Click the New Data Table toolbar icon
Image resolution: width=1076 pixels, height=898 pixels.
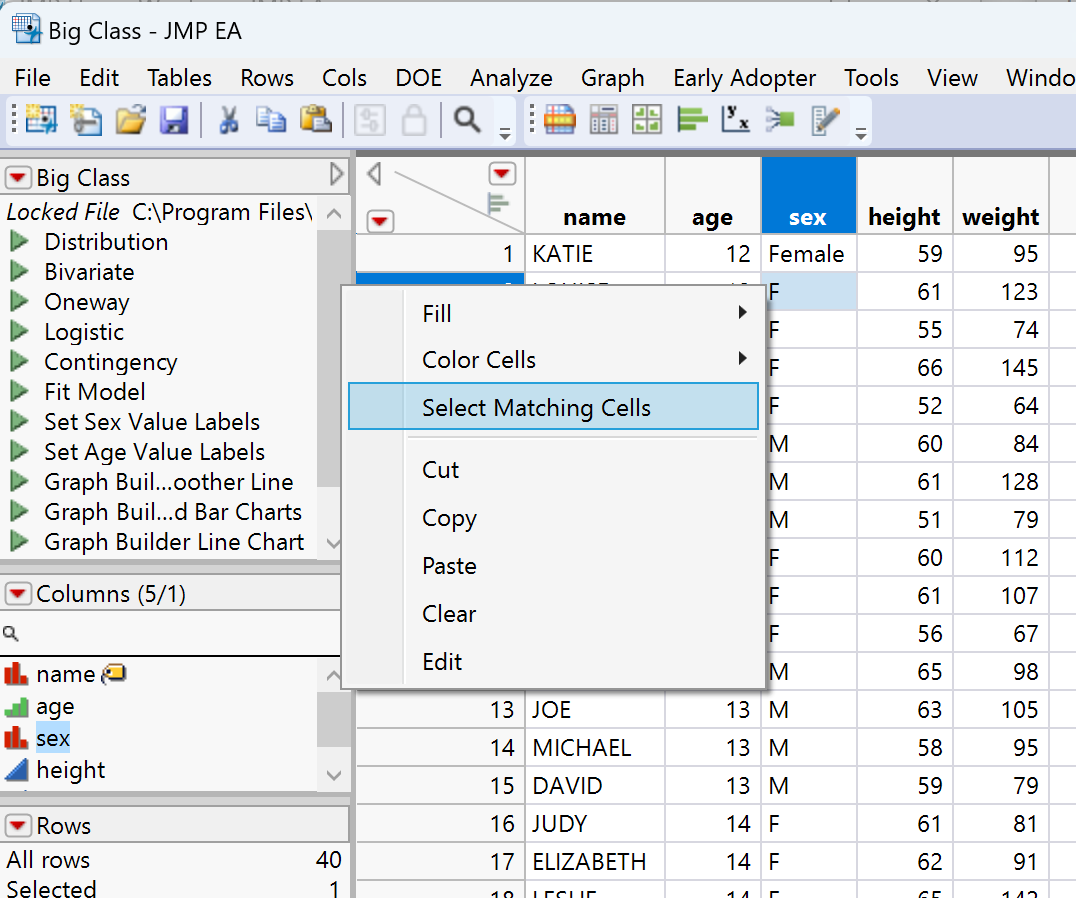[41, 121]
